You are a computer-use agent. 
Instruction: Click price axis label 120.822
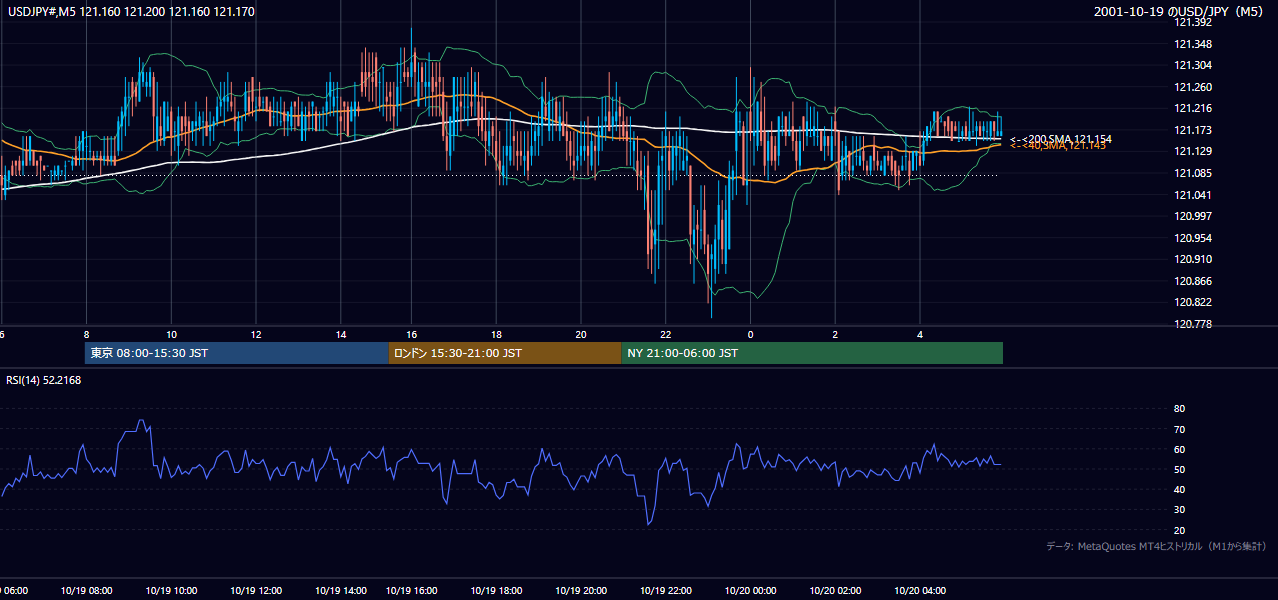point(1193,302)
